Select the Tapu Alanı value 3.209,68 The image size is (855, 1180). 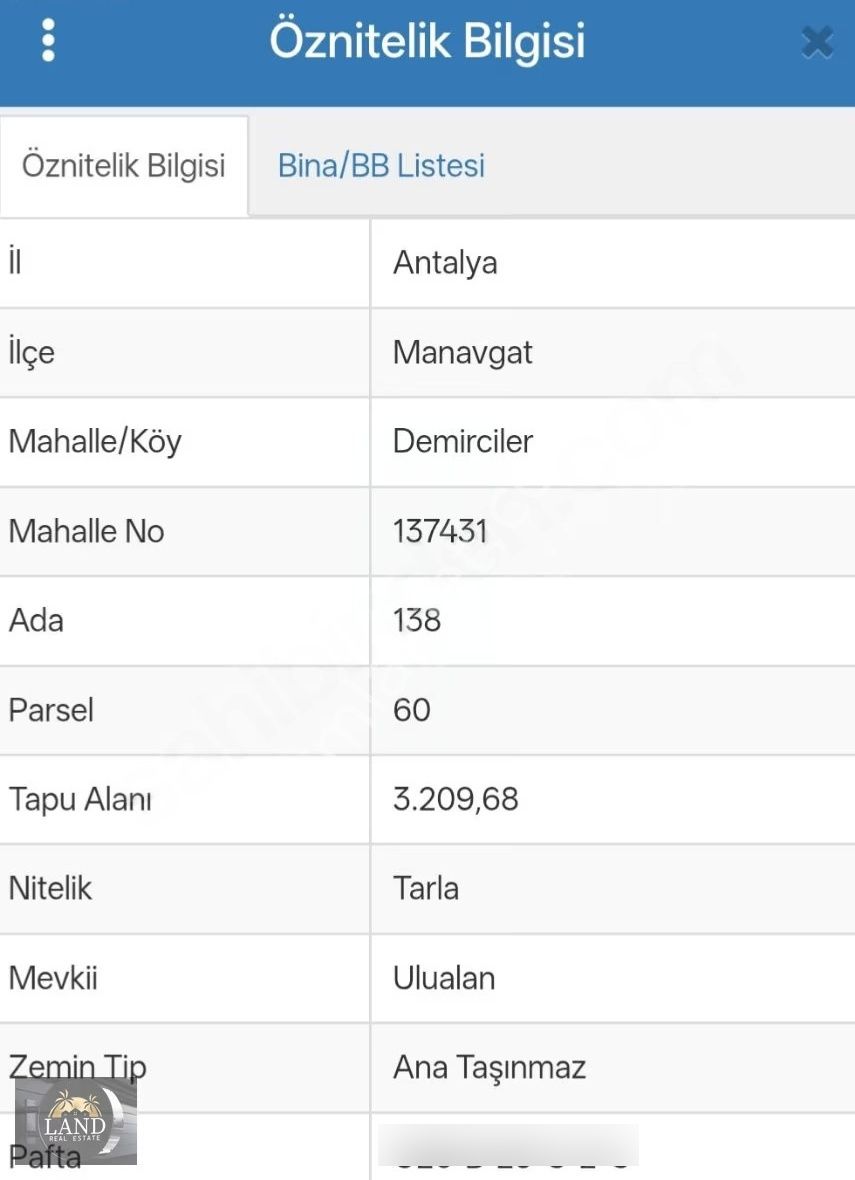455,799
